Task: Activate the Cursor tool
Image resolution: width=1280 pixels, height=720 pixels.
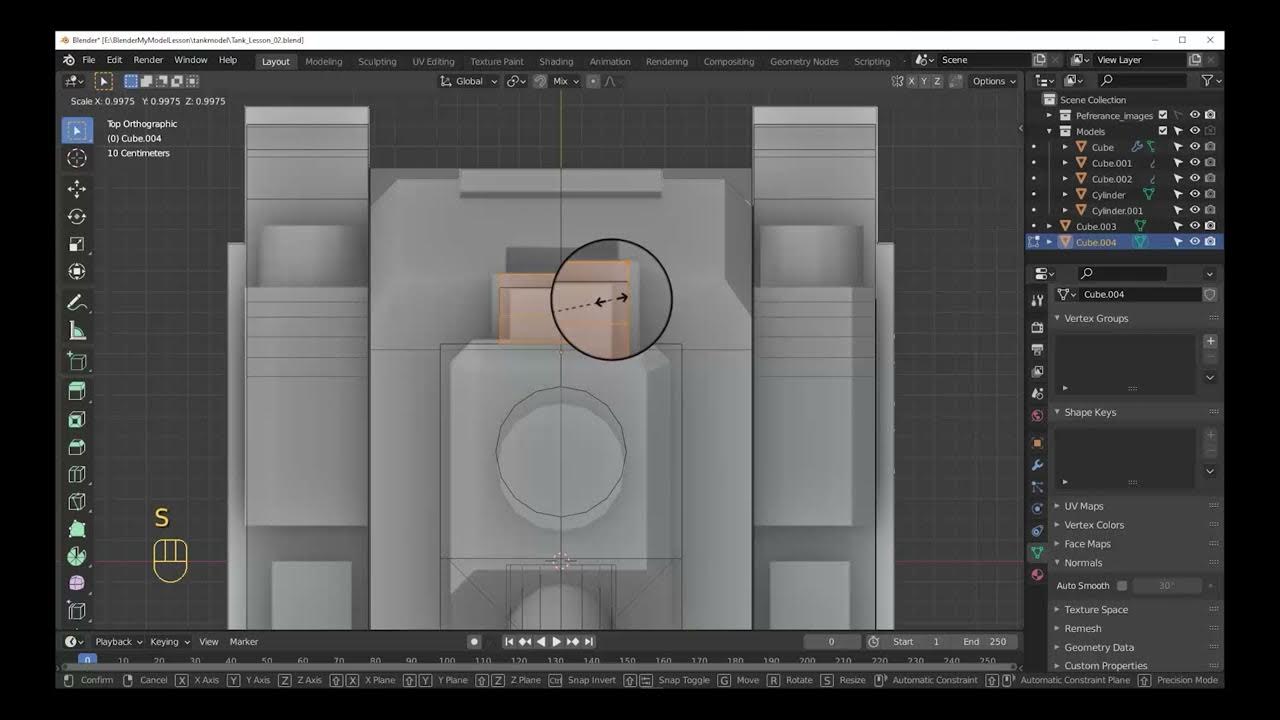Action: [77, 158]
